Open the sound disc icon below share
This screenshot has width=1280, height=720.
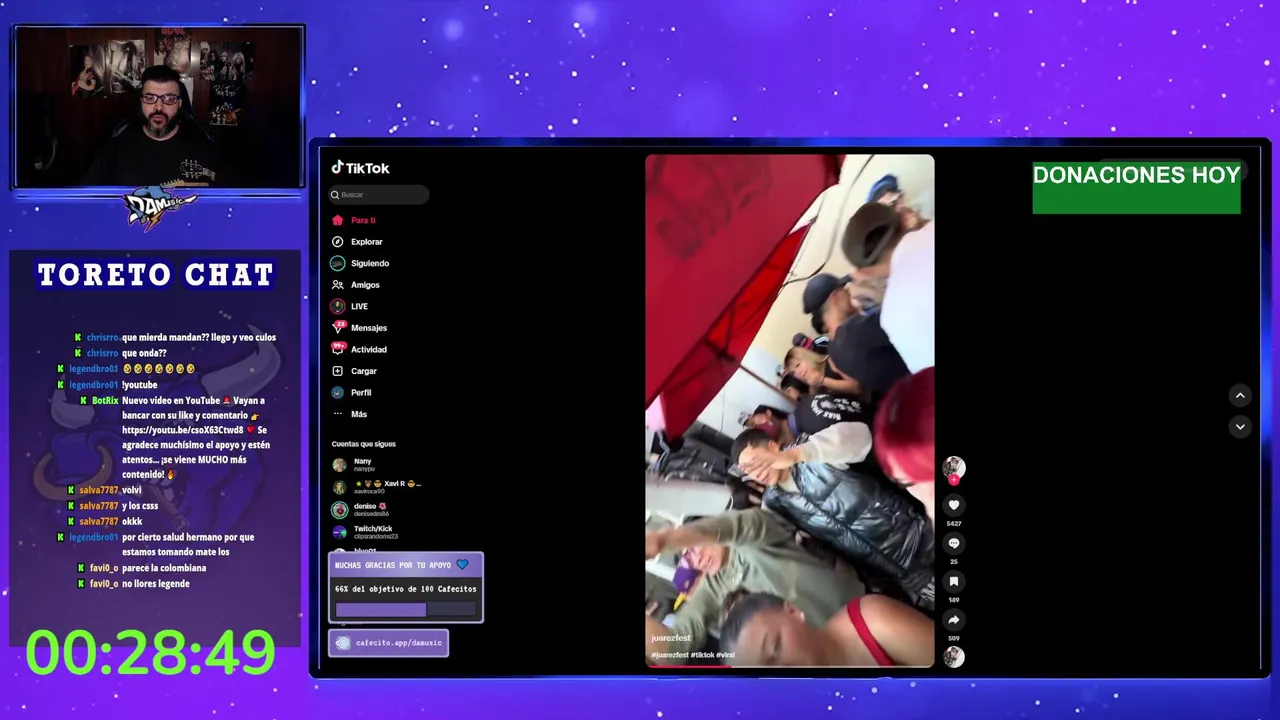coord(954,656)
